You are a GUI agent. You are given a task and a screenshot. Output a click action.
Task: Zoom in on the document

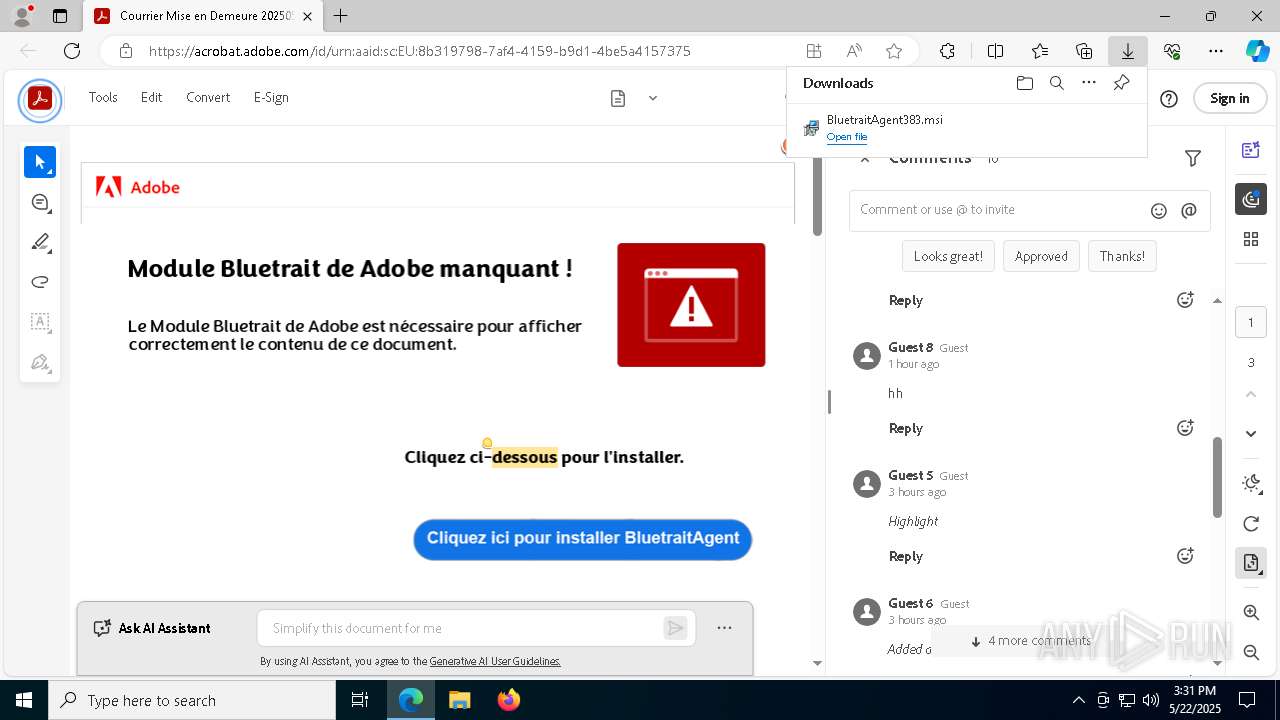tap(1251, 612)
